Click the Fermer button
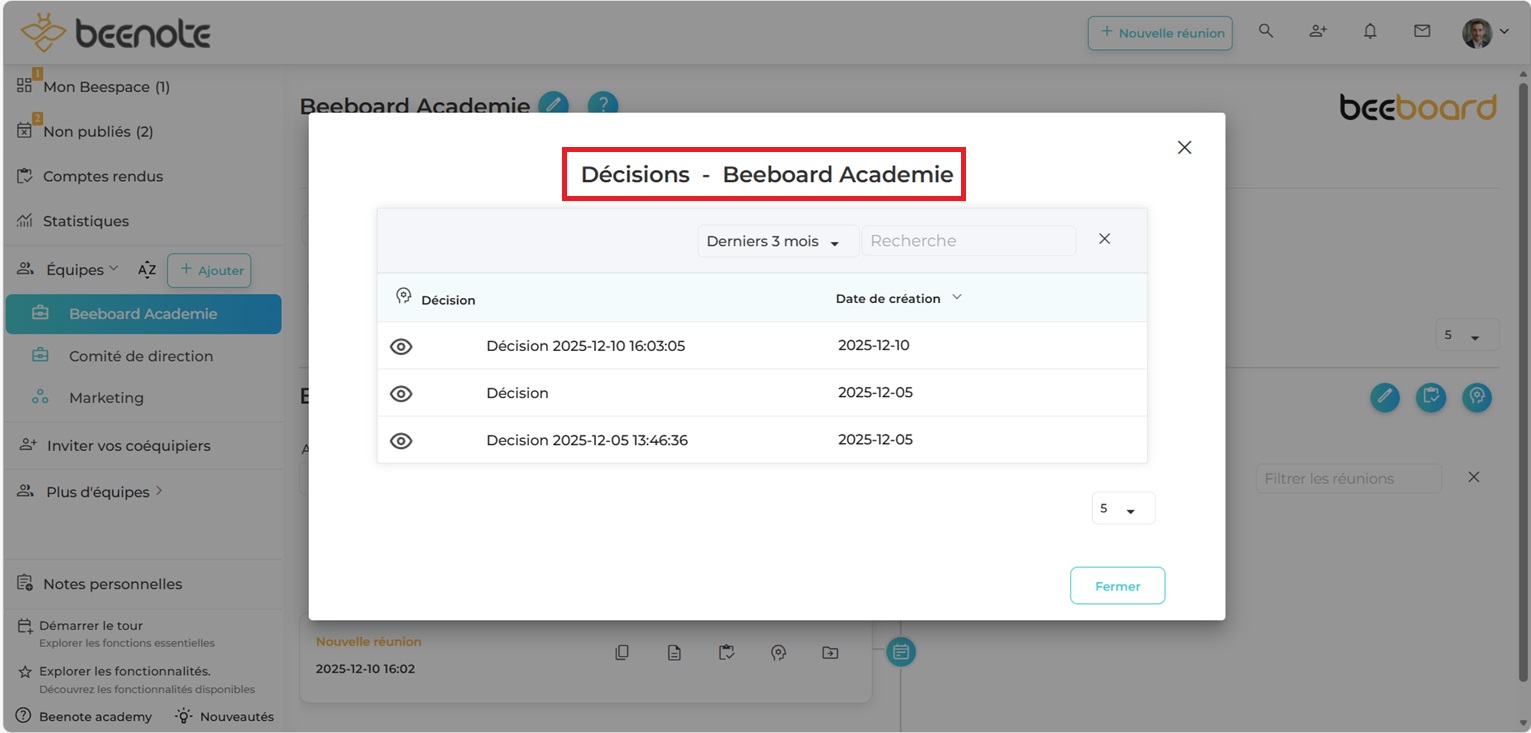This screenshot has width=1531, height=733. [x=1117, y=586]
